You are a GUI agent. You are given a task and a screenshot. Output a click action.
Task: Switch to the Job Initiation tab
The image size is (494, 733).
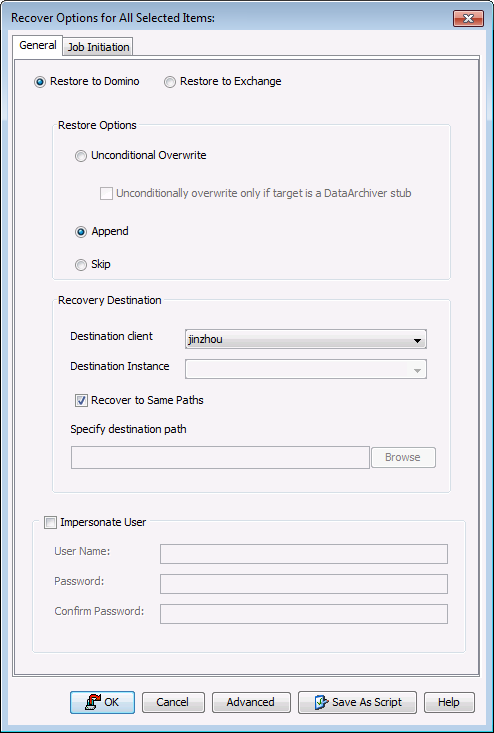pyautogui.click(x=98, y=47)
